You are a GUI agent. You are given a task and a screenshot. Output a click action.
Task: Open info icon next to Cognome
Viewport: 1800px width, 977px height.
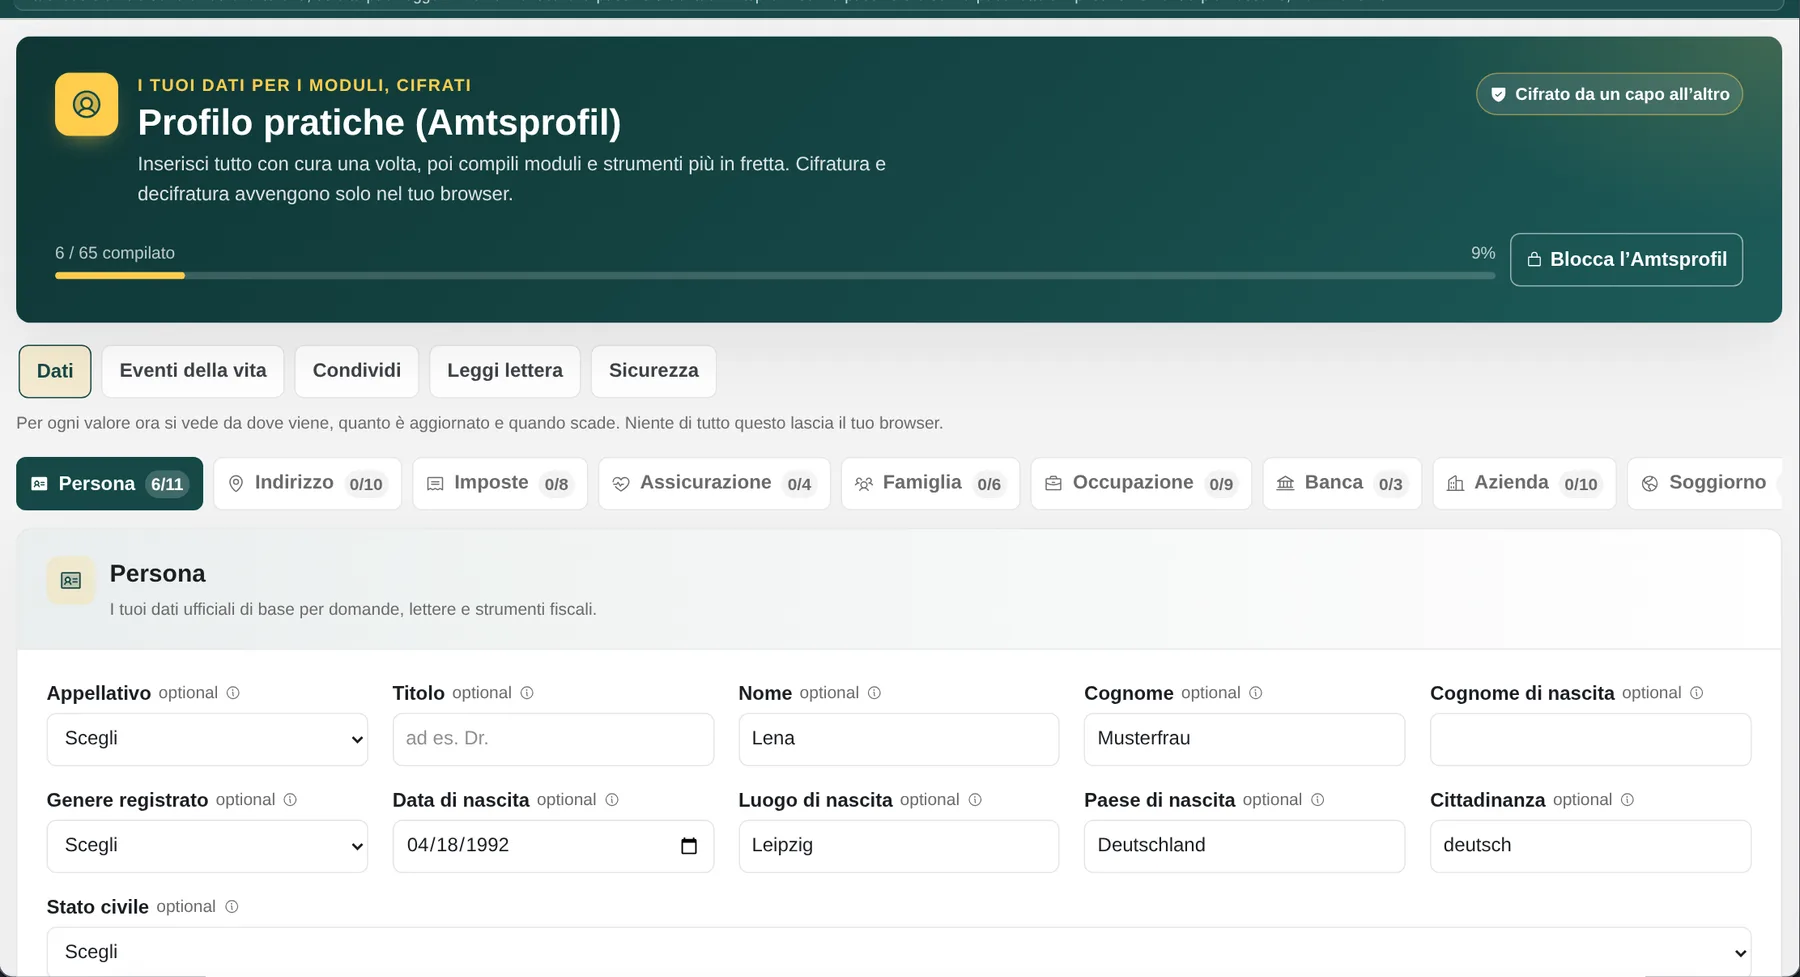coord(1256,693)
